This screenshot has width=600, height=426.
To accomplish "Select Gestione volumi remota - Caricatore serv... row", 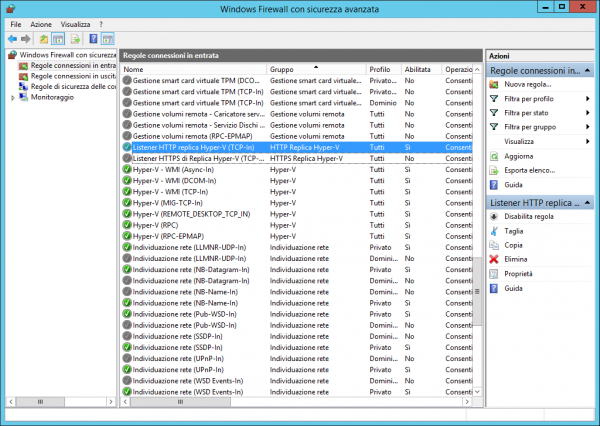I will point(297,114).
